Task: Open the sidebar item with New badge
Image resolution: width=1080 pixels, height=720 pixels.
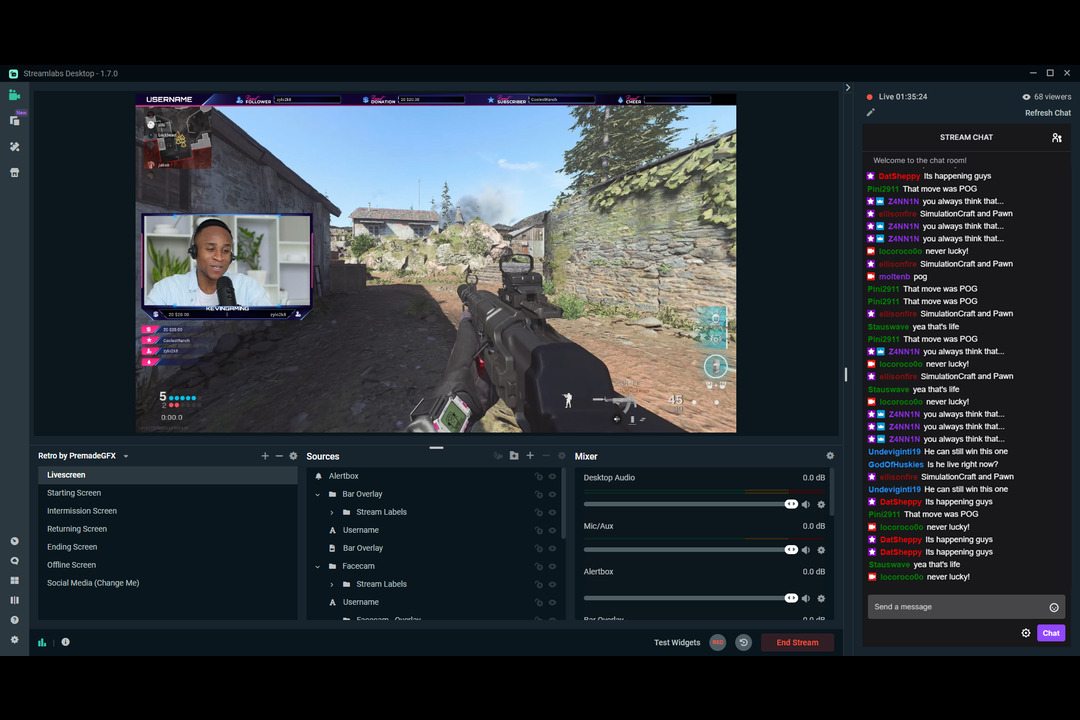Action: point(14,121)
